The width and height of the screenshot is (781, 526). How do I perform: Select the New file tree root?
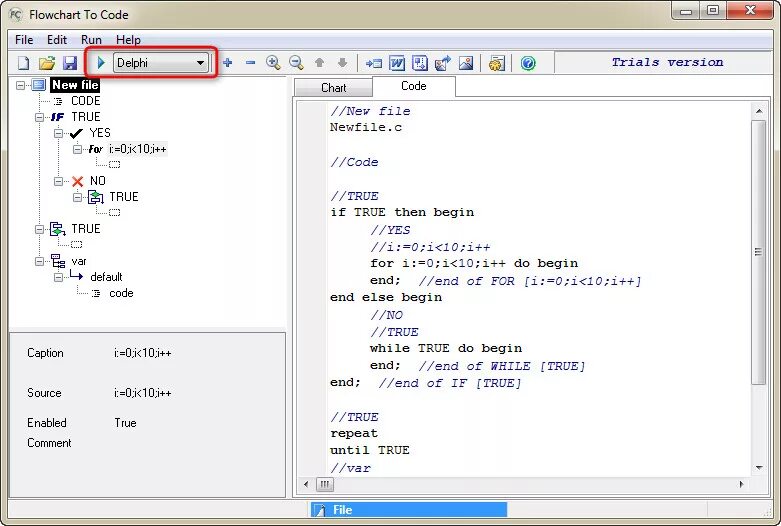click(75, 85)
